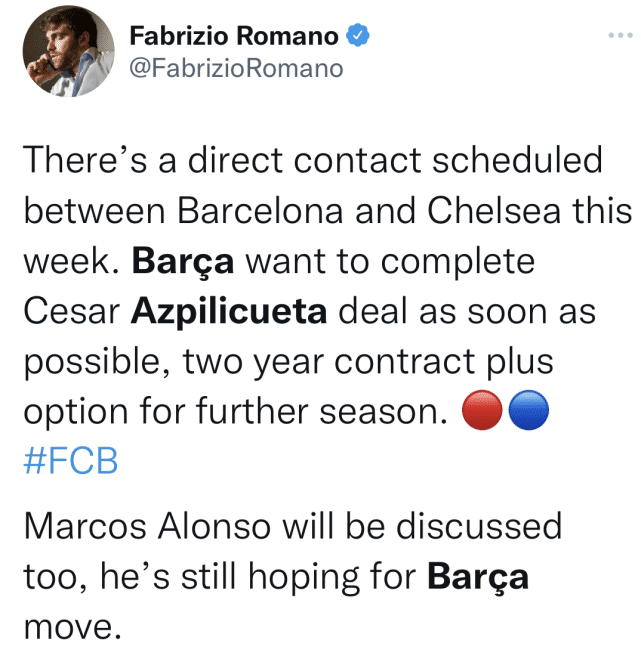Click the phrase "option for further season"
This screenshot has width=641, height=662.
pos(235,411)
